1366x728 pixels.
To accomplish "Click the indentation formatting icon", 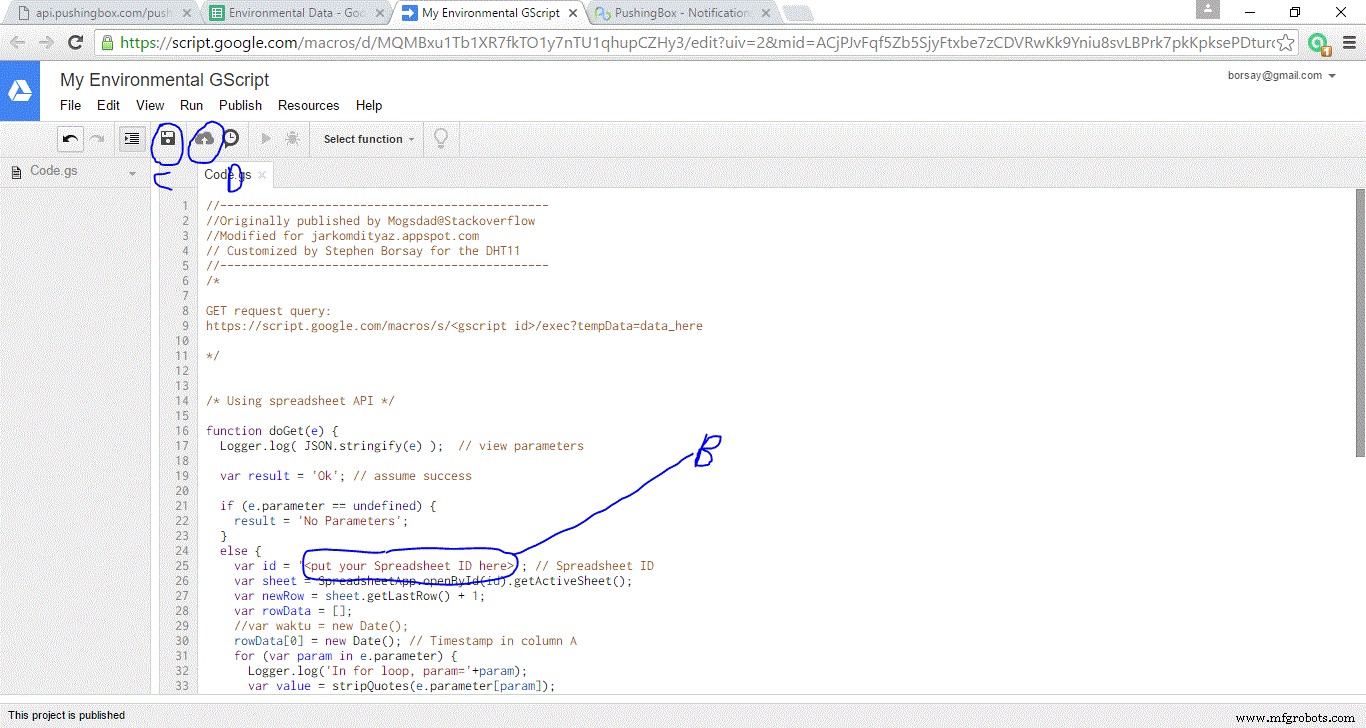I will click(131, 138).
